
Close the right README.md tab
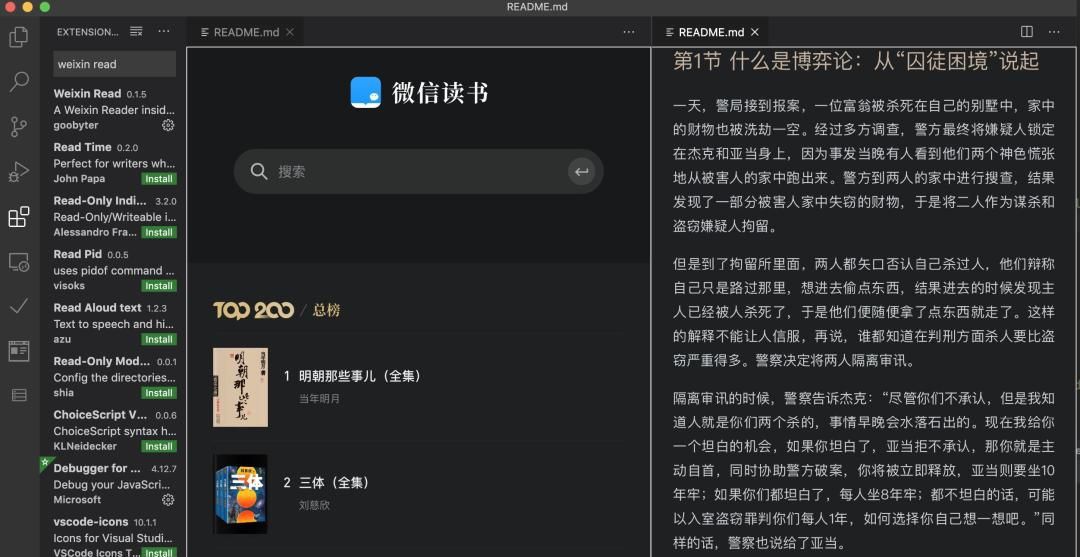click(x=755, y=32)
